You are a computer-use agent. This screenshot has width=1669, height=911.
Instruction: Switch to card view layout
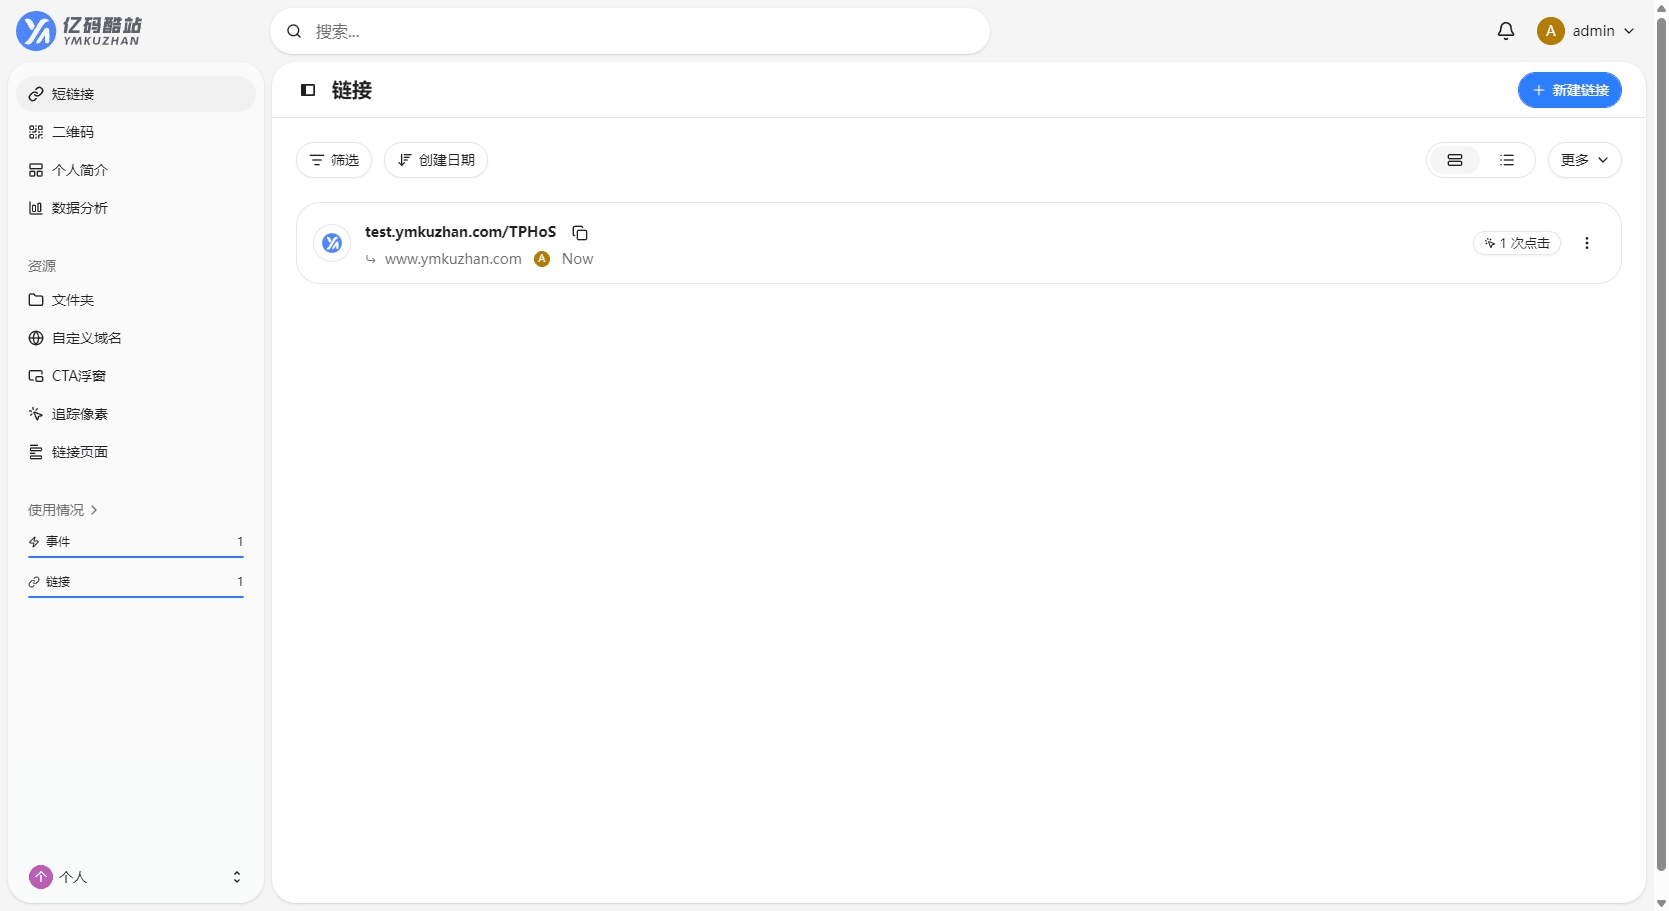coord(1455,160)
